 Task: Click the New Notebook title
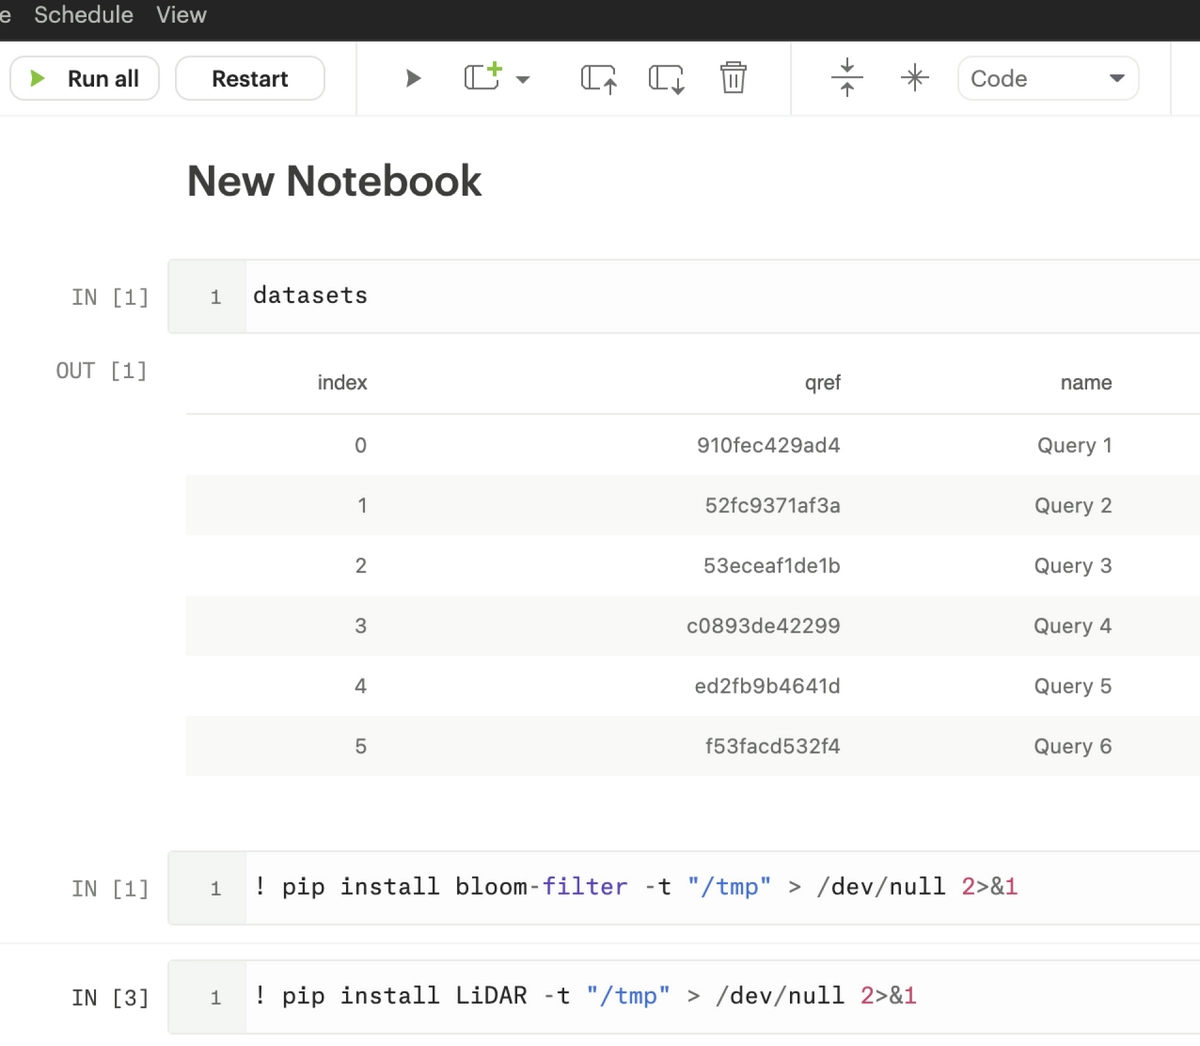[x=333, y=181]
